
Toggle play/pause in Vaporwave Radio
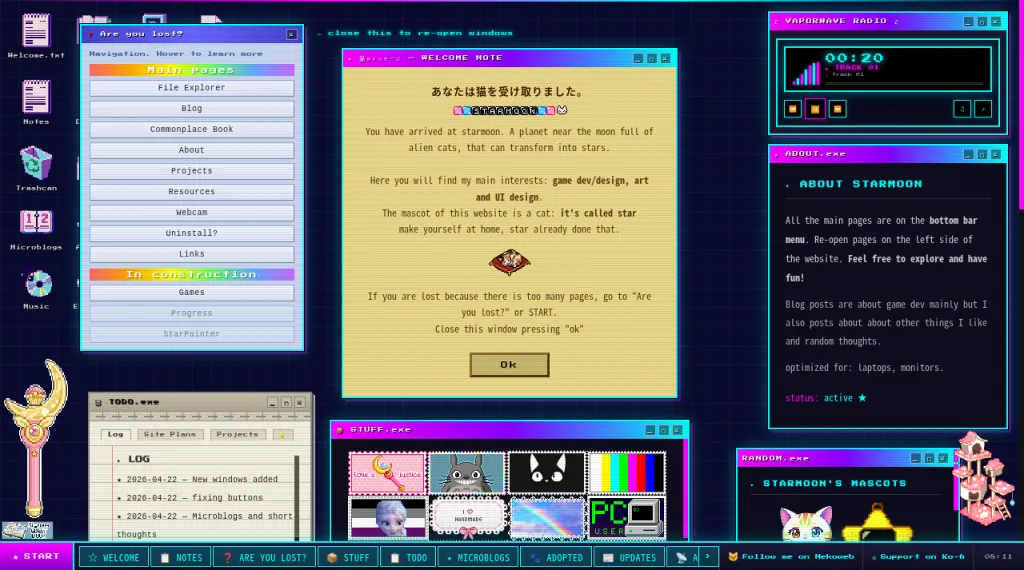point(815,109)
